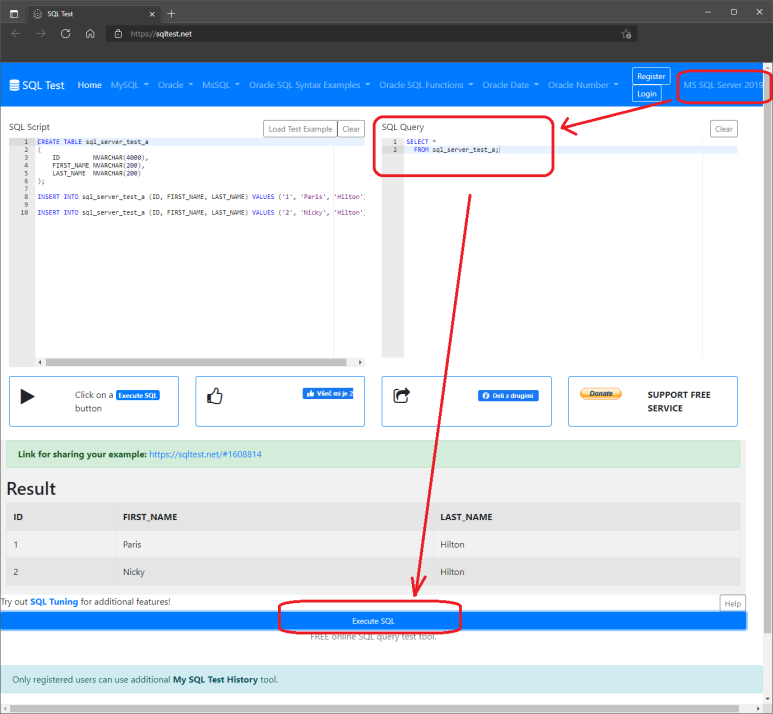The width and height of the screenshot is (773, 714).
Task: Clear the SQL Query editor
Action: pos(724,129)
